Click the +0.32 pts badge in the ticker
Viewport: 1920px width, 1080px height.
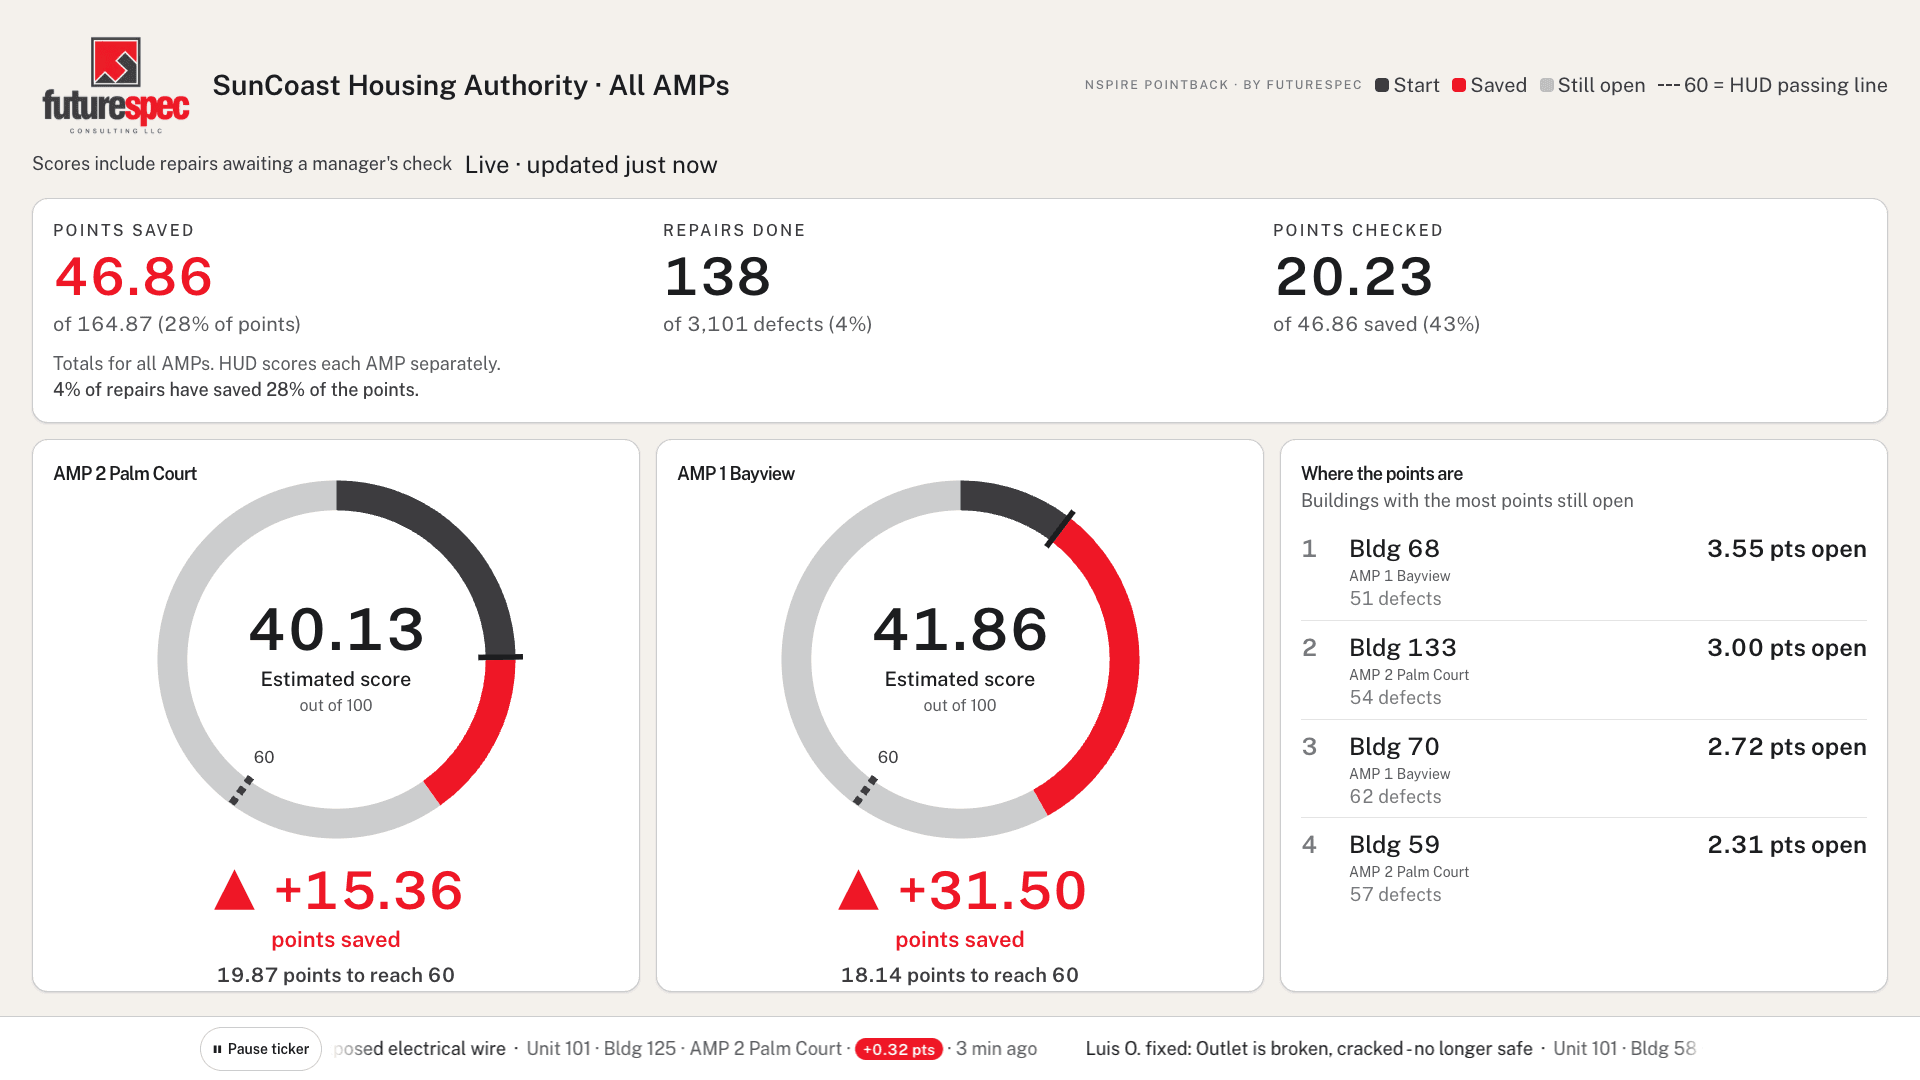point(899,1049)
